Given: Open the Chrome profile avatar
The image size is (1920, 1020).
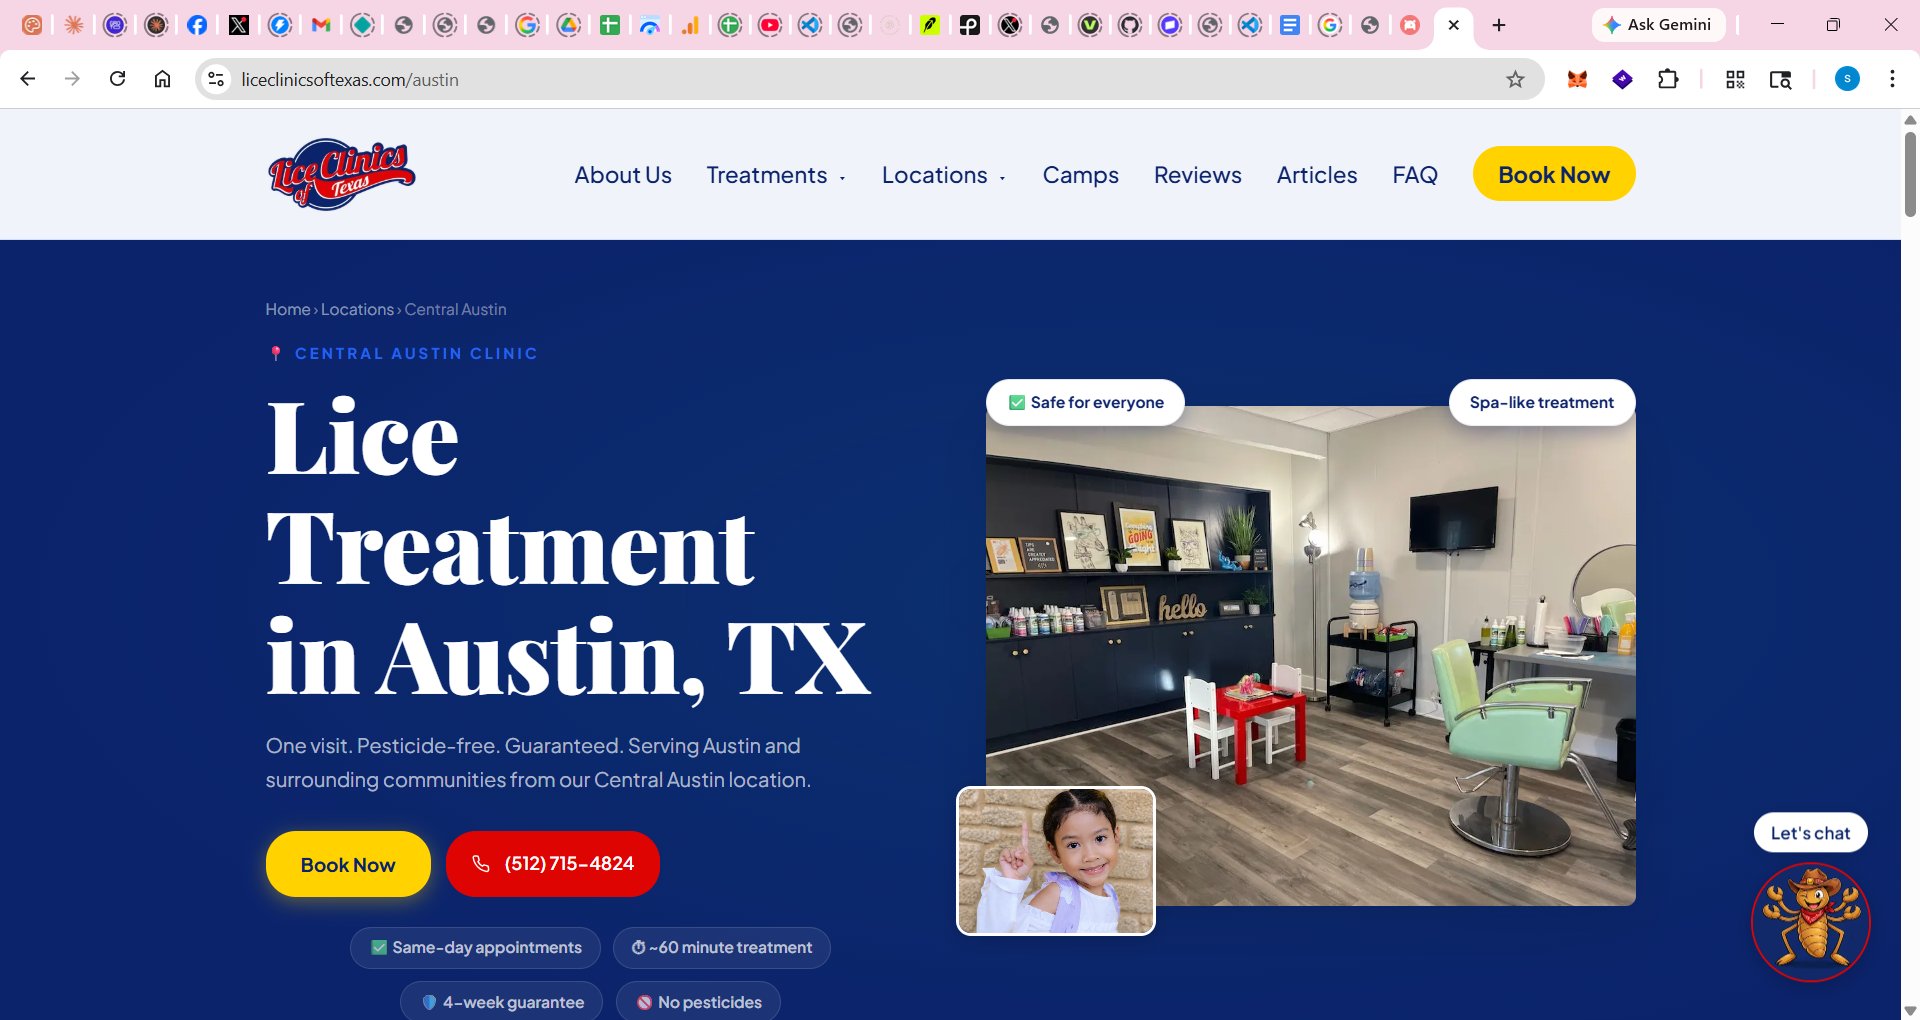Looking at the screenshot, I should pyautogui.click(x=1847, y=79).
